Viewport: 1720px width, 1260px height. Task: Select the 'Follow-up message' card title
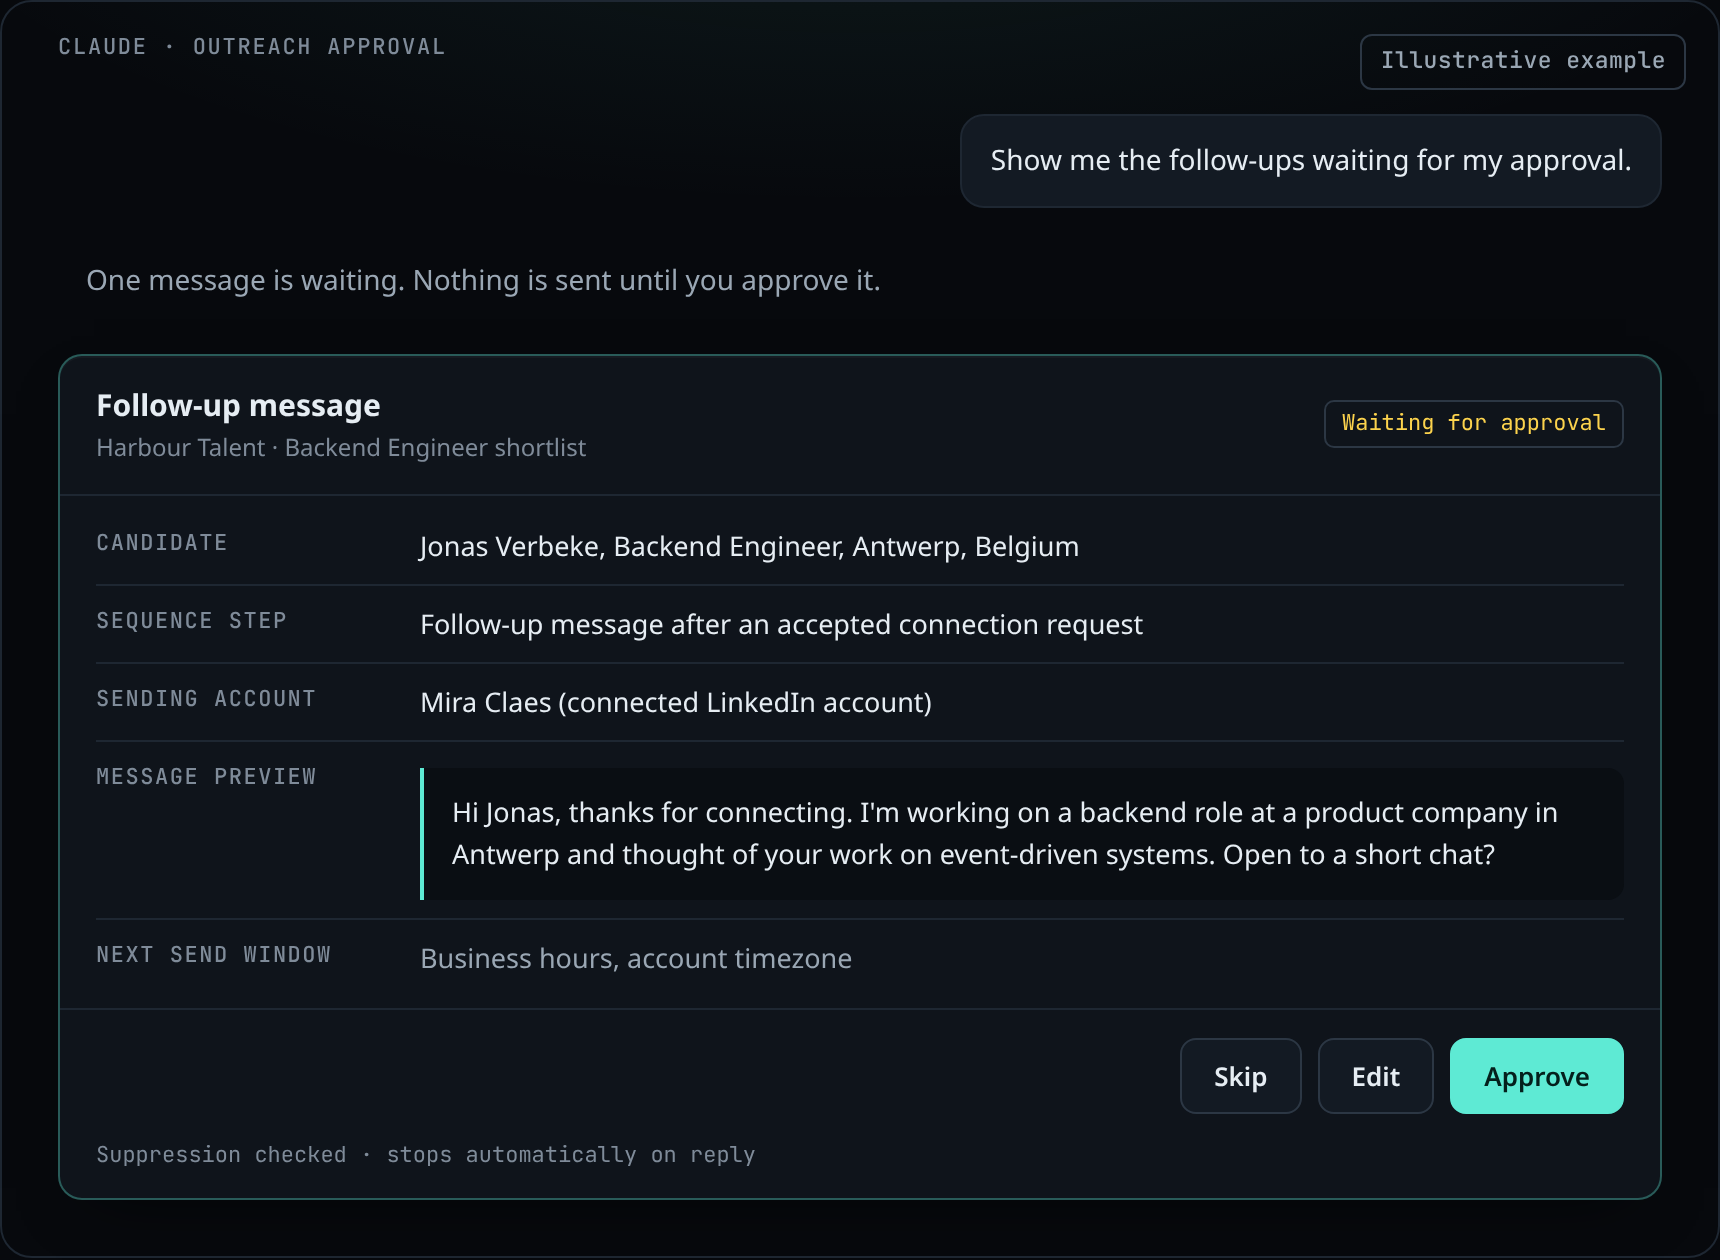point(238,406)
